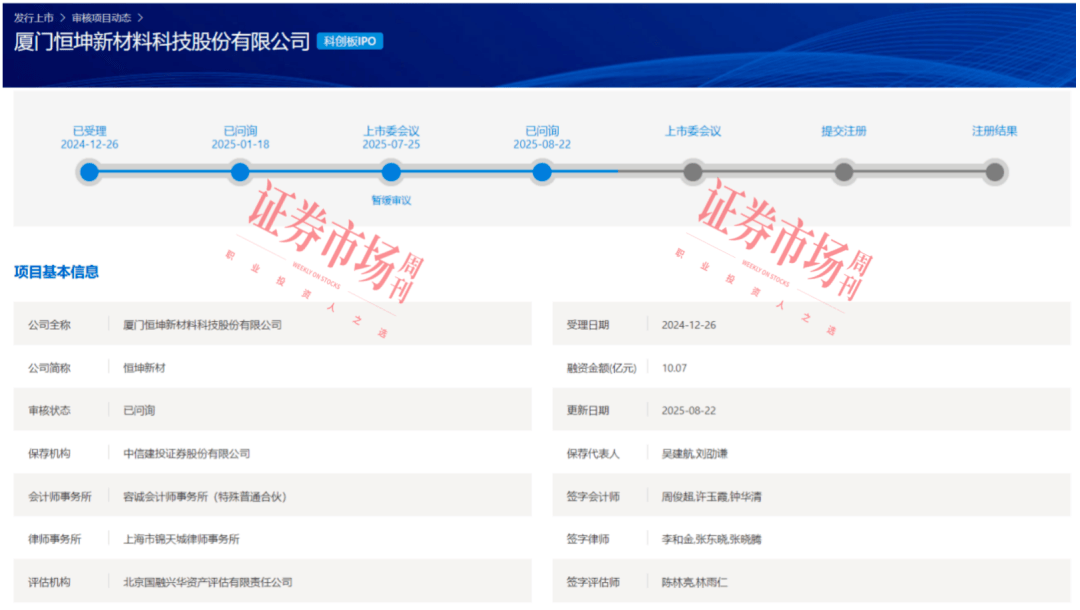Select the gray undated 上市委会议 timeline node

pos(693,173)
